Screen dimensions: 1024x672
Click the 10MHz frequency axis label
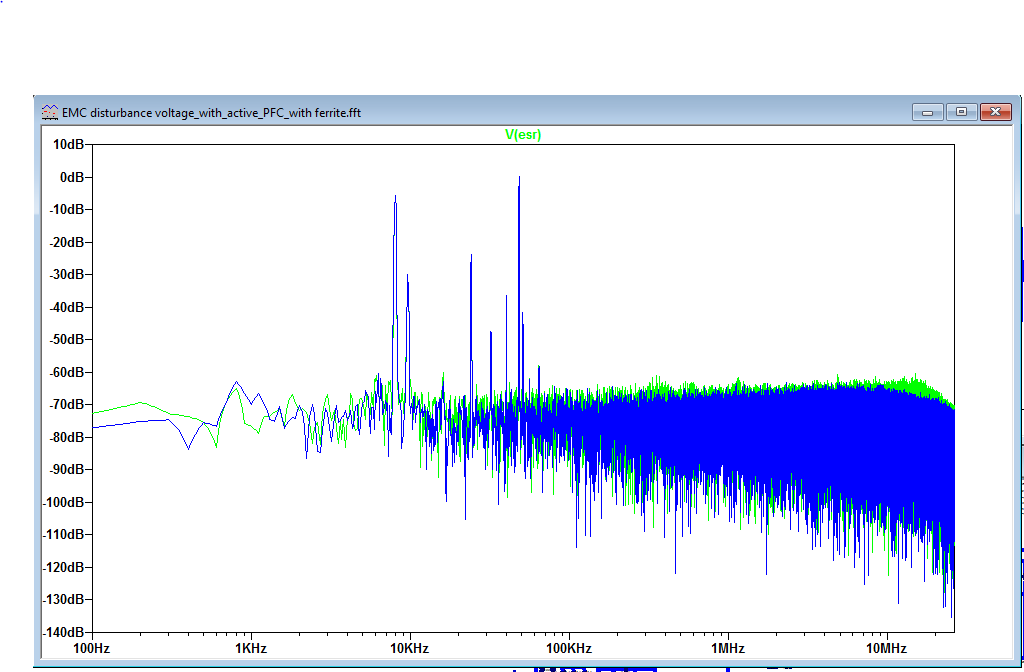(x=886, y=648)
